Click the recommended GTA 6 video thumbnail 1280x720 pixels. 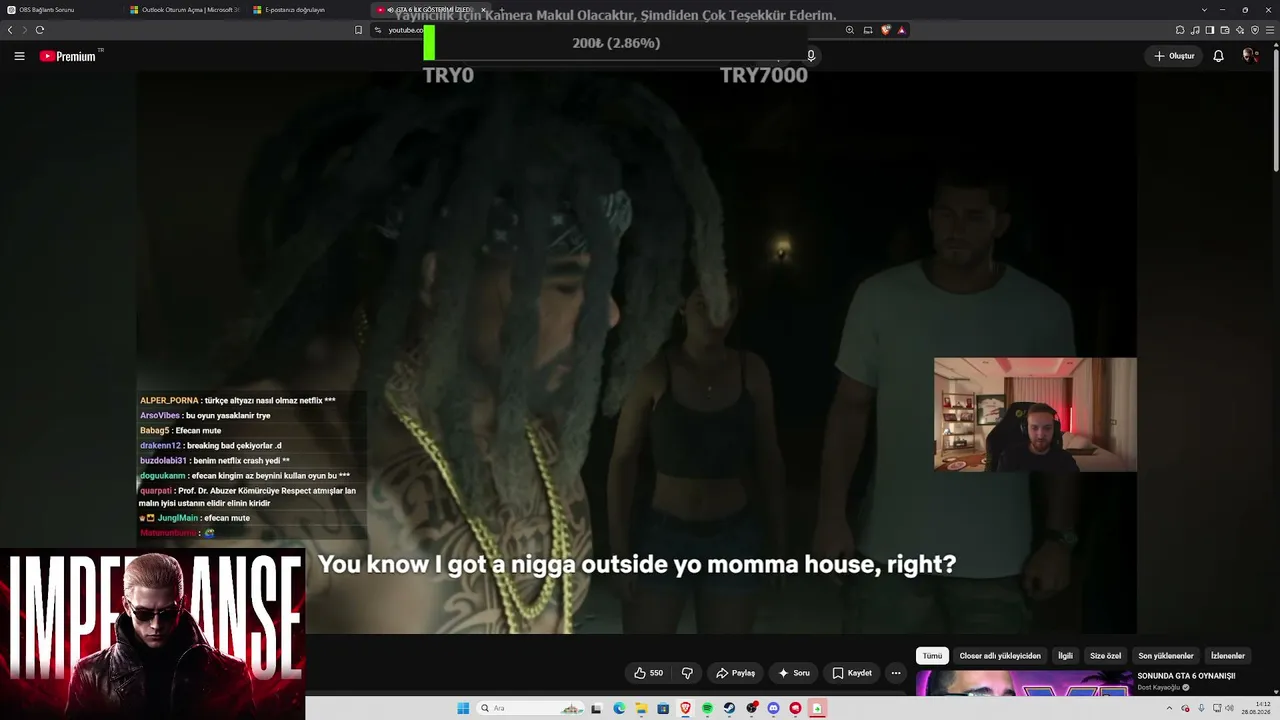click(x=1024, y=682)
